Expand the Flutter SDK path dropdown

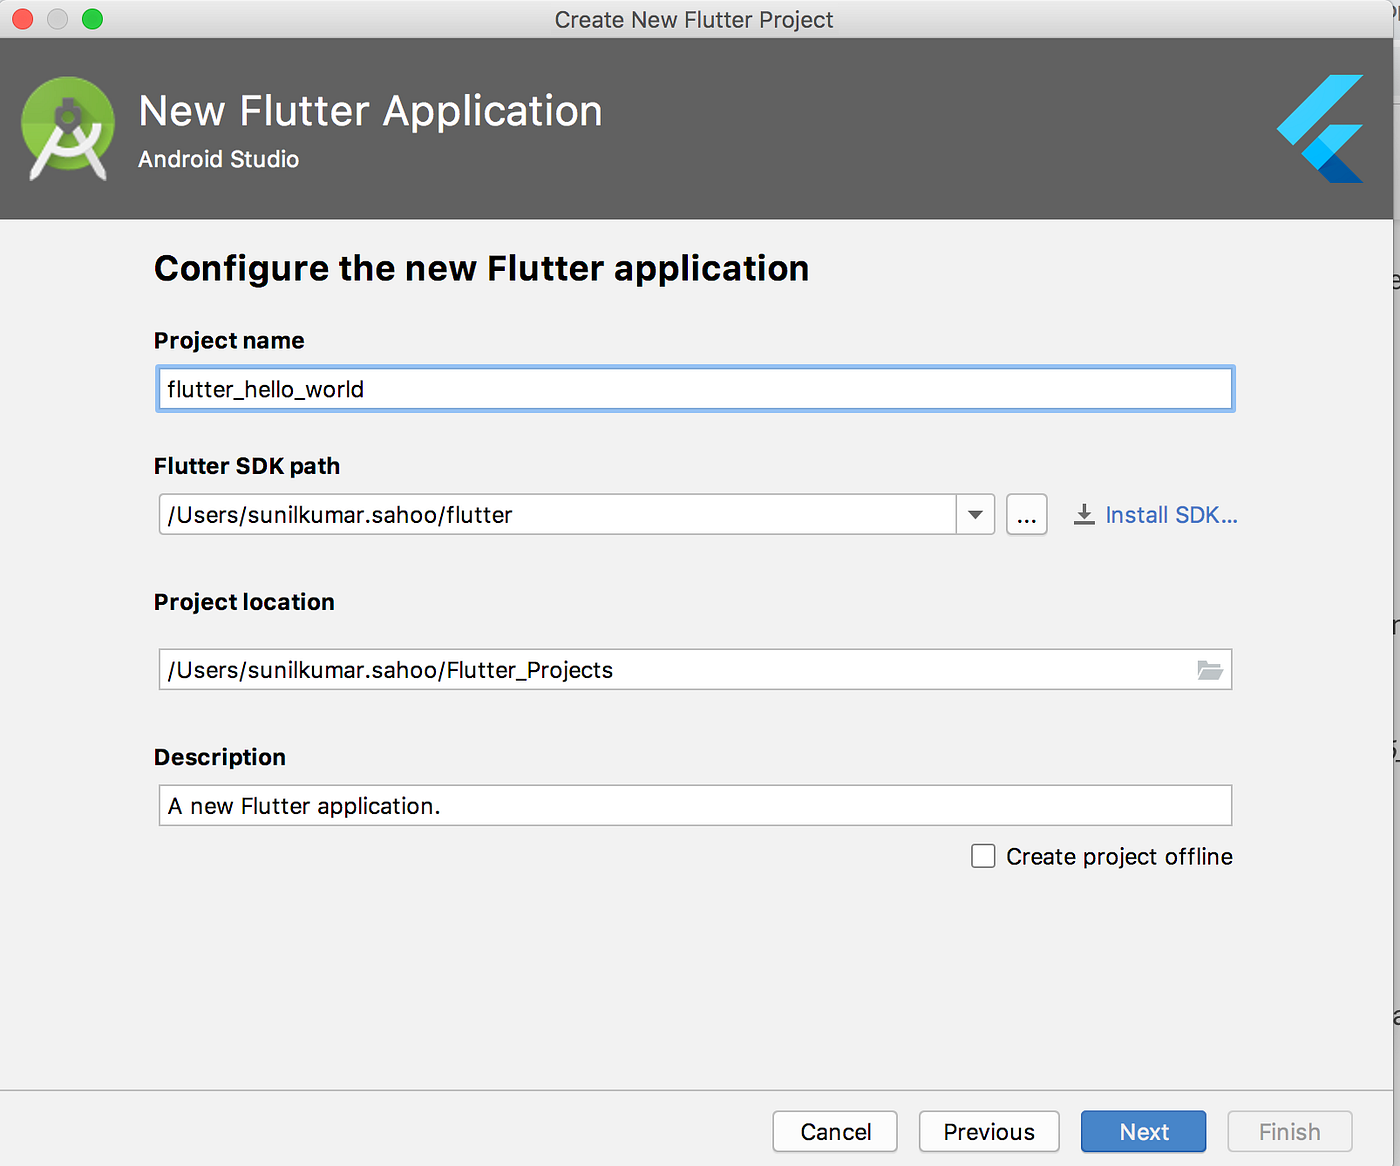(x=974, y=514)
